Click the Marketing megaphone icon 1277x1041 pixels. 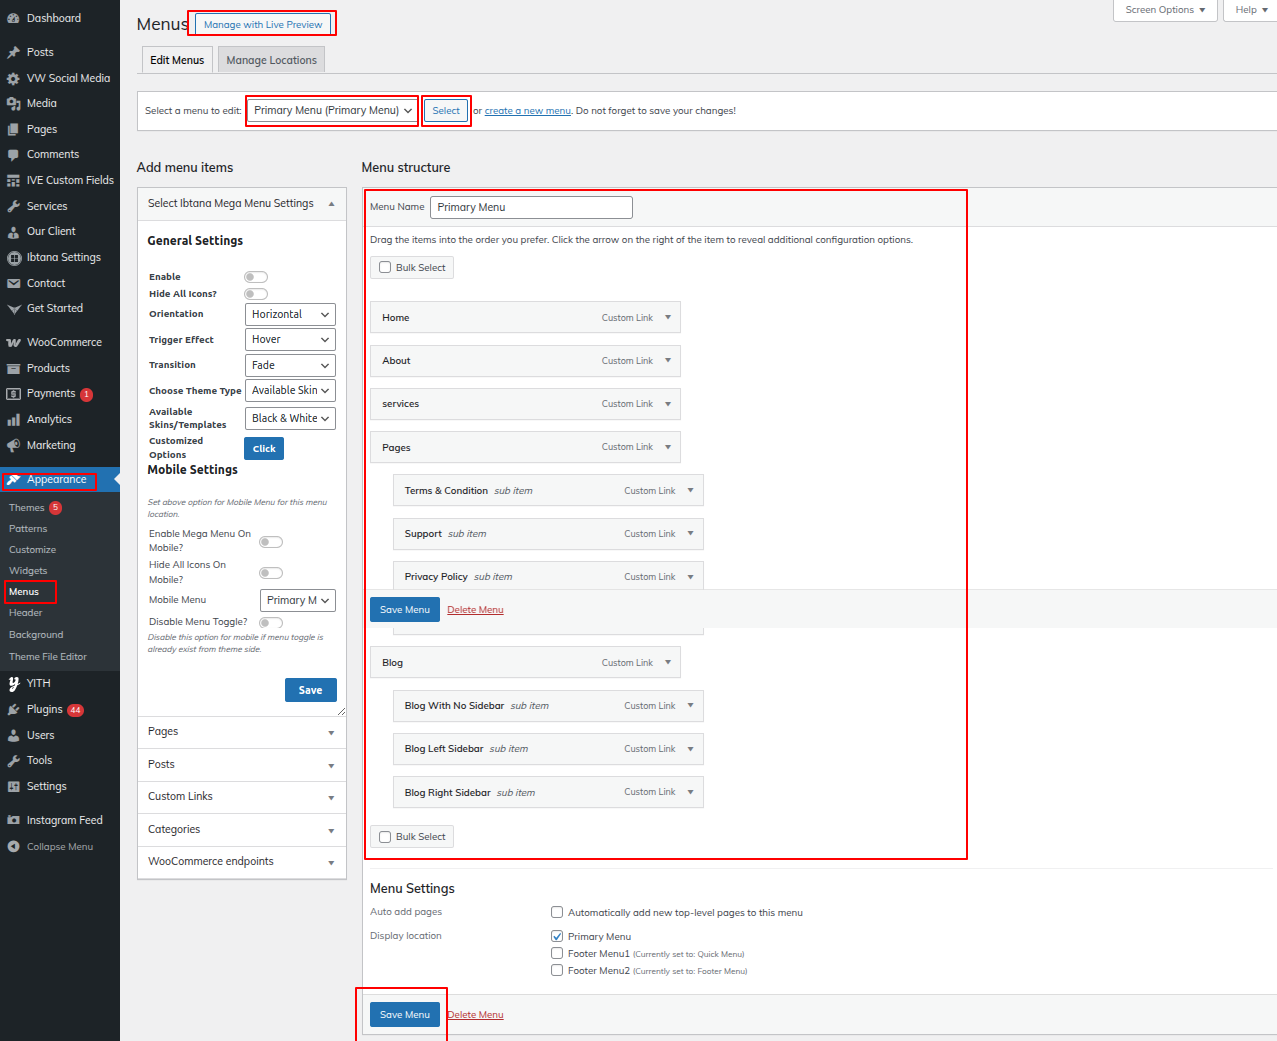(13, 445)
